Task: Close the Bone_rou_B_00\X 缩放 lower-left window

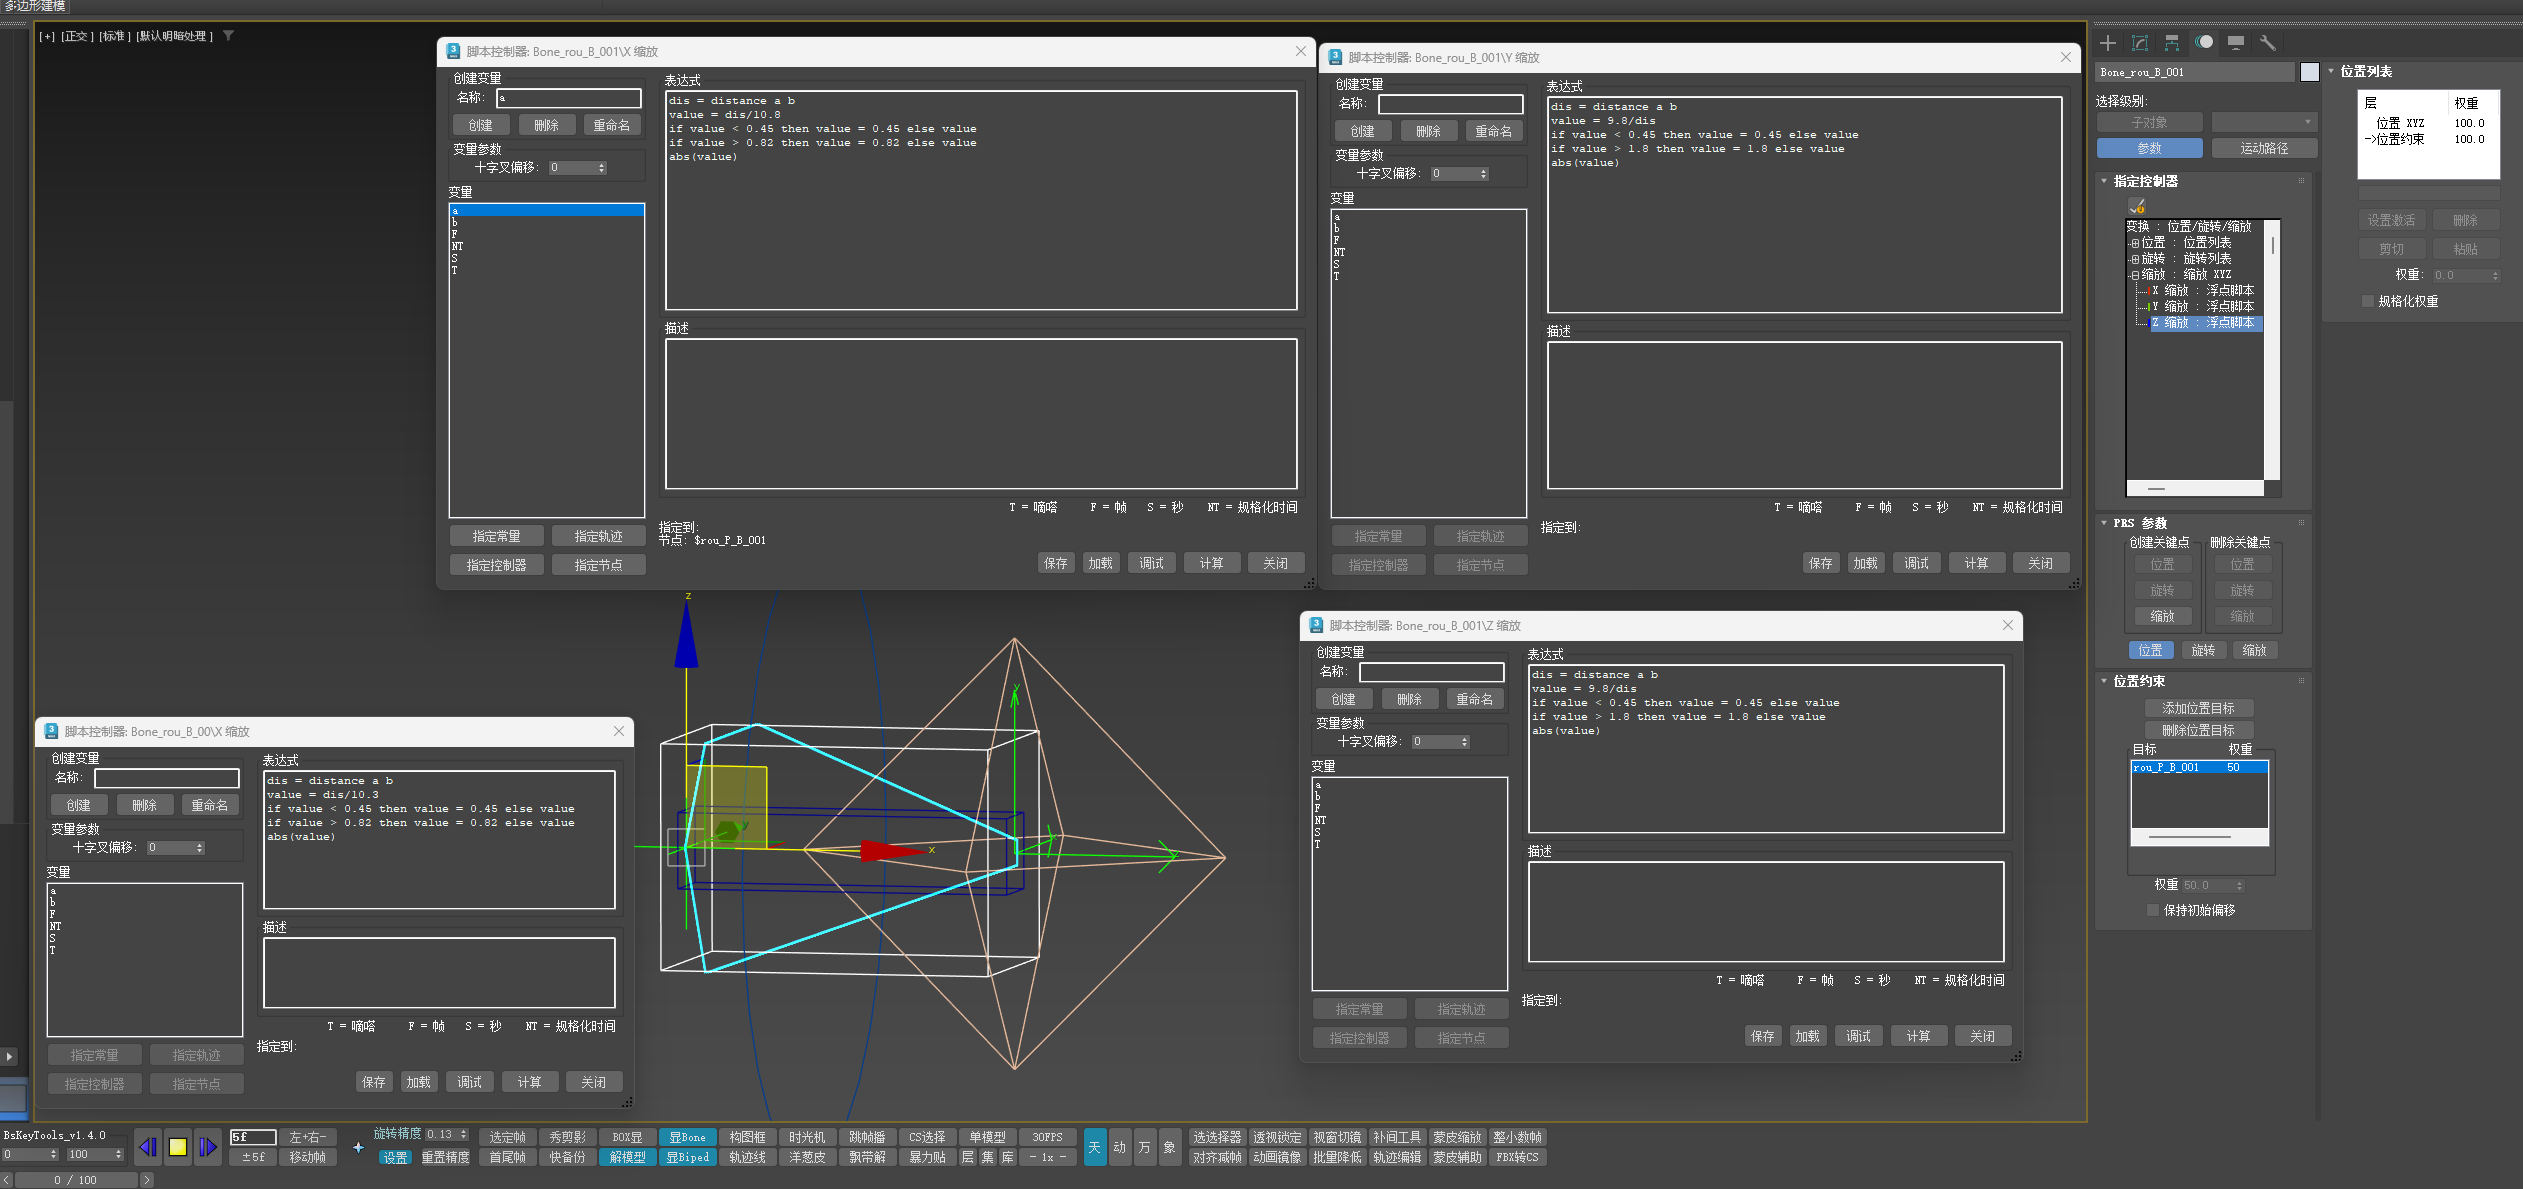Action: (619, 732)
